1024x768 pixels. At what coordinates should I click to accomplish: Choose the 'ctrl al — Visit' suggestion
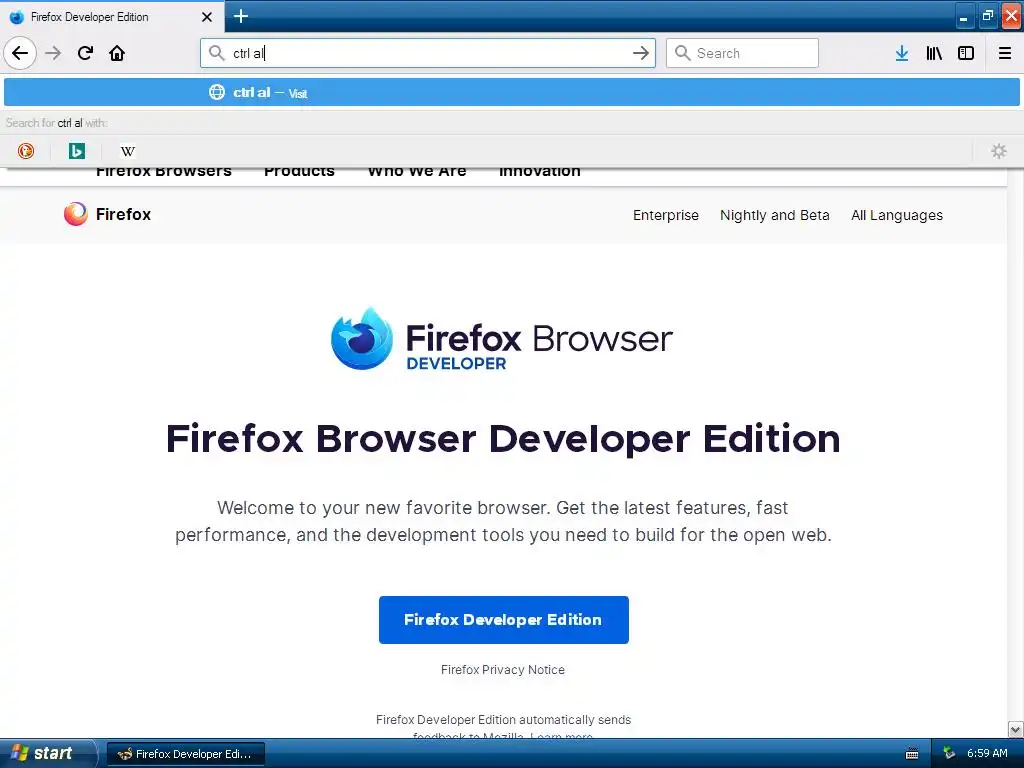(511, 92)
